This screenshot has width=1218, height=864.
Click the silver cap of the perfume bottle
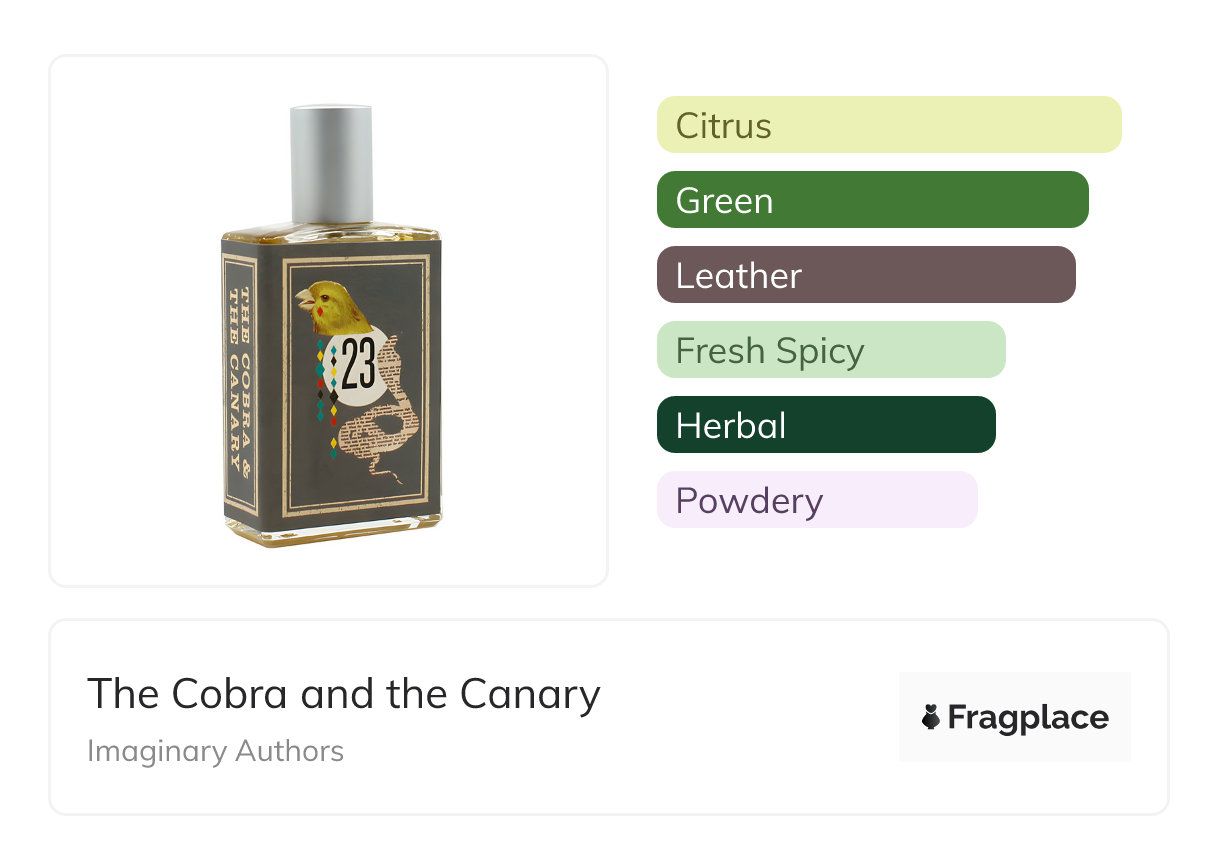331,163
